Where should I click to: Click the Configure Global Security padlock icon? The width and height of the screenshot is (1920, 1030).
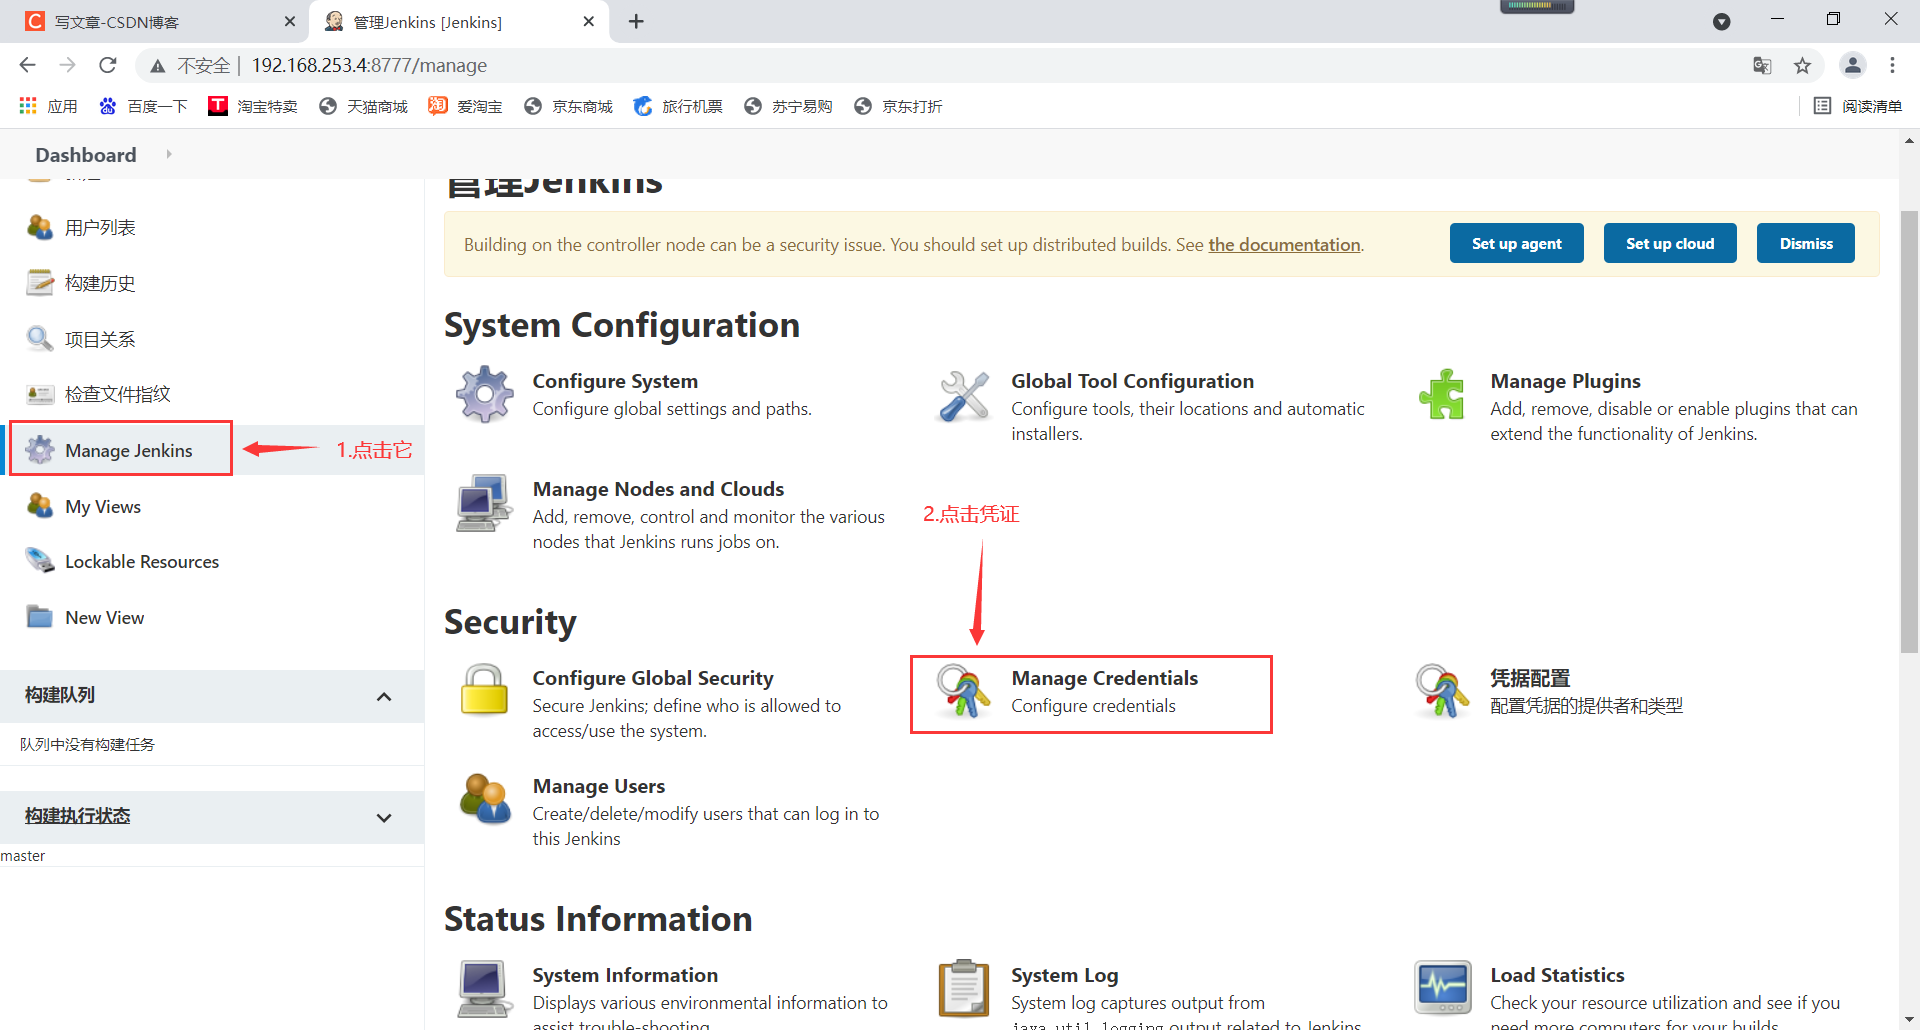(x=485, y=690)
